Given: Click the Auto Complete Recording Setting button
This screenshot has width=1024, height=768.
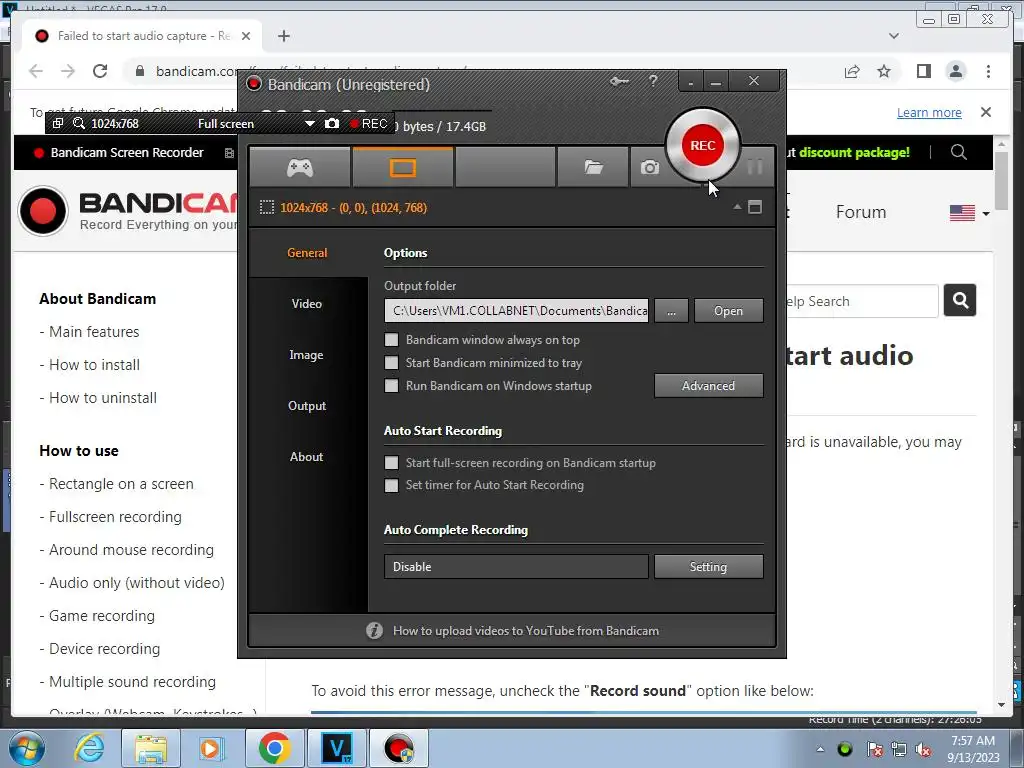Looking at the screenshot, I should pyautogui.click(x=709, y=567).
